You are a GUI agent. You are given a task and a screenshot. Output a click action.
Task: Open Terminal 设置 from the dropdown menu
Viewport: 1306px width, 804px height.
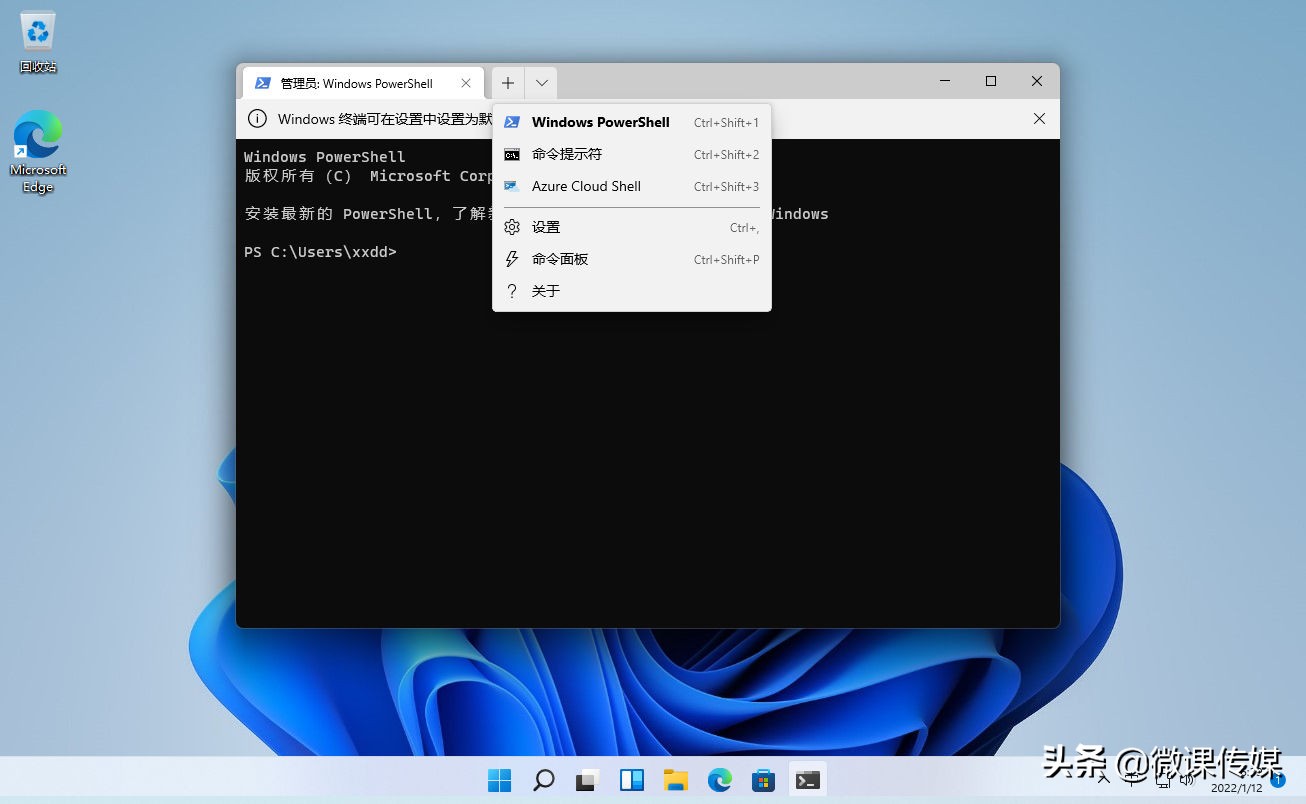546,227
